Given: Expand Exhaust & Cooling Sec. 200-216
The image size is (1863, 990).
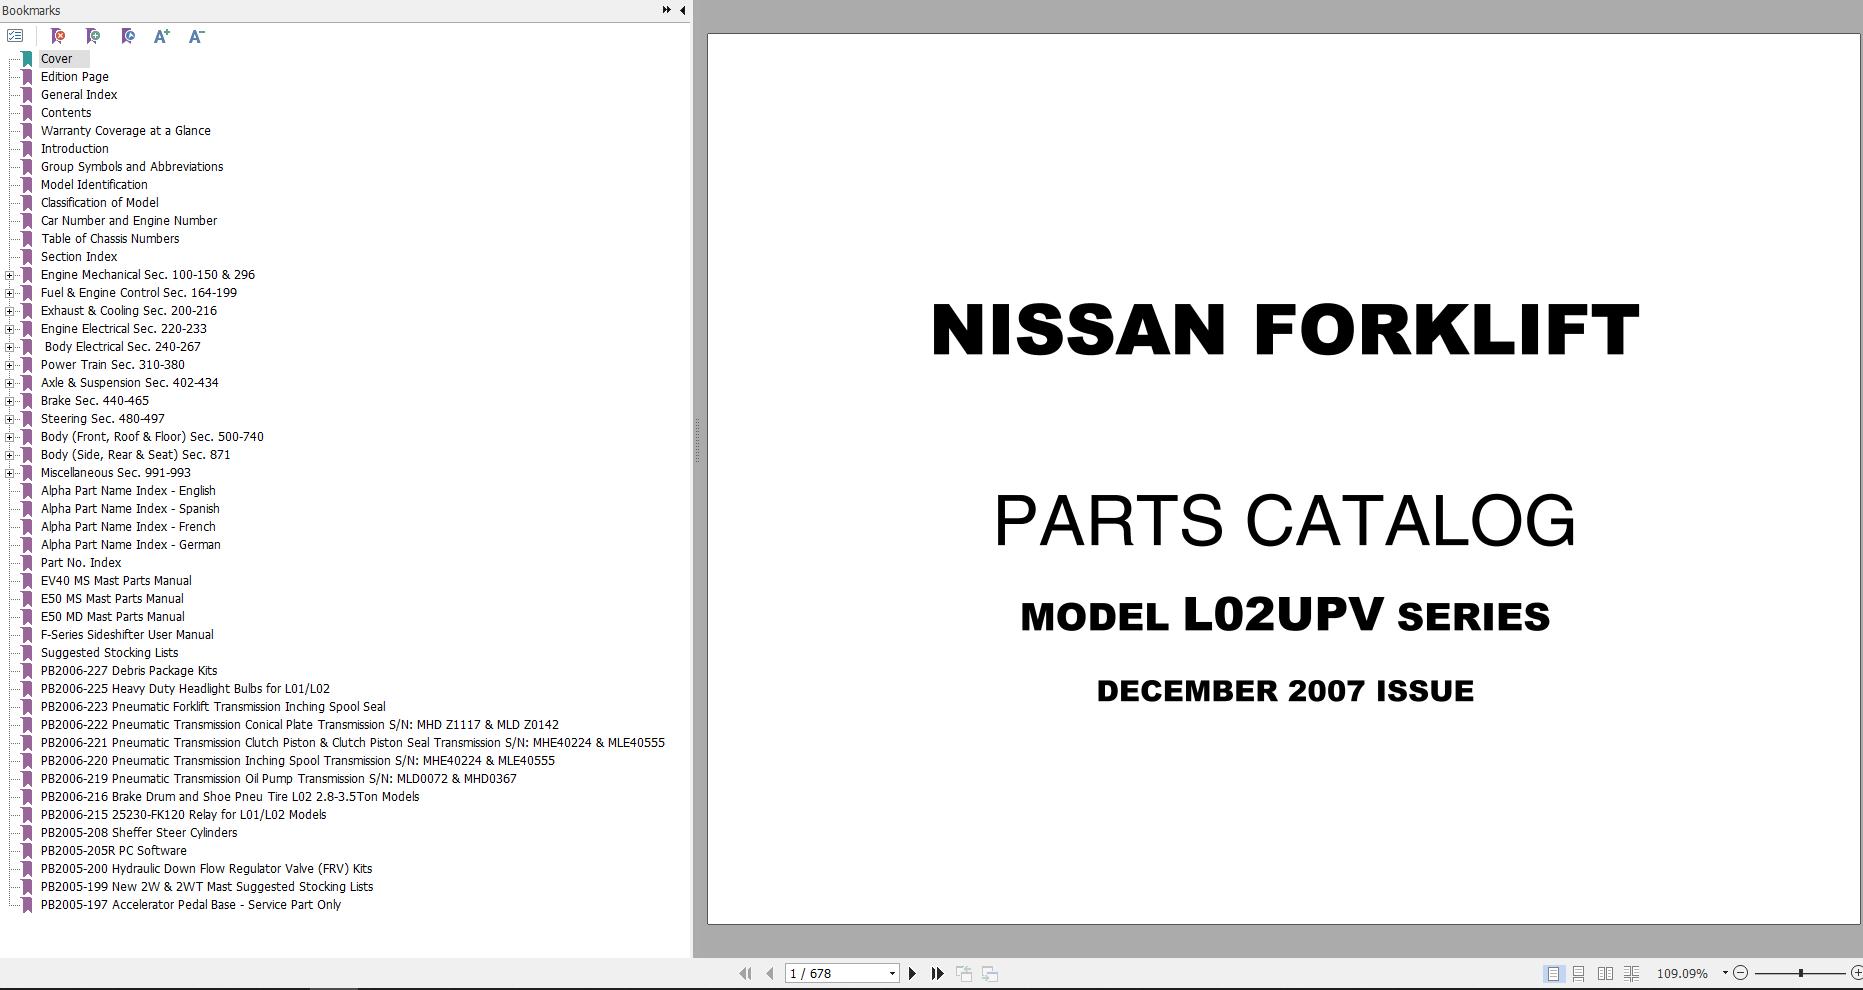Looking at the screenshot, I should click(10, 311).
